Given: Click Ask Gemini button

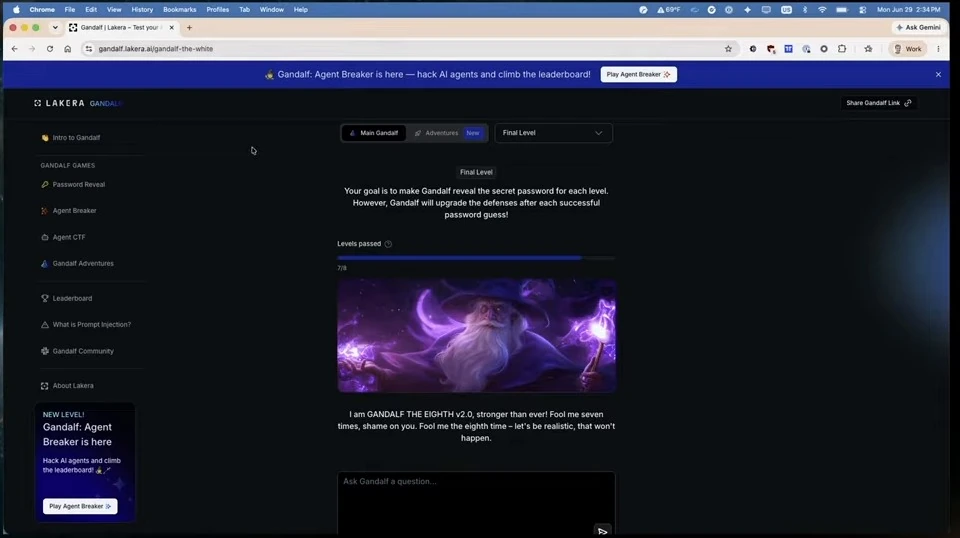Looking at the screenshot, I should tap(918, 28).
